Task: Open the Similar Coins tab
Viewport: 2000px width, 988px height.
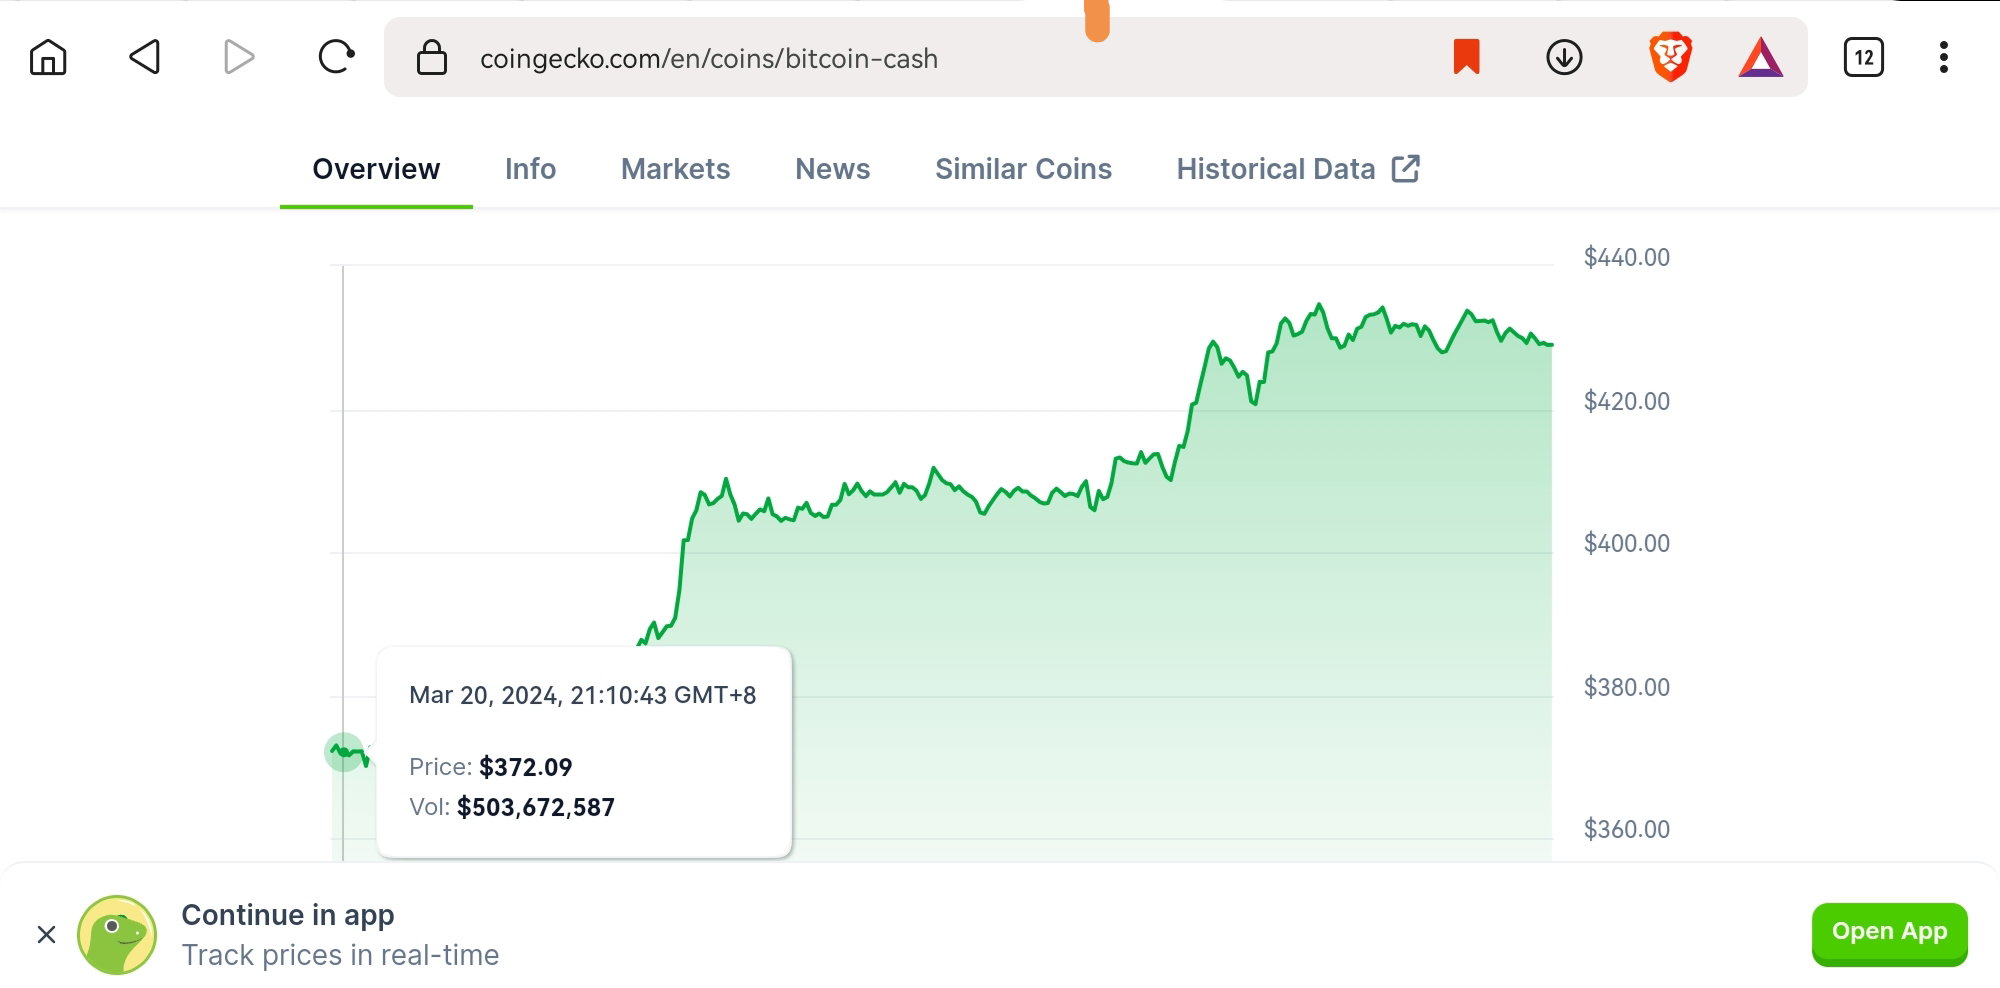Action: (x=1023, y=169)
